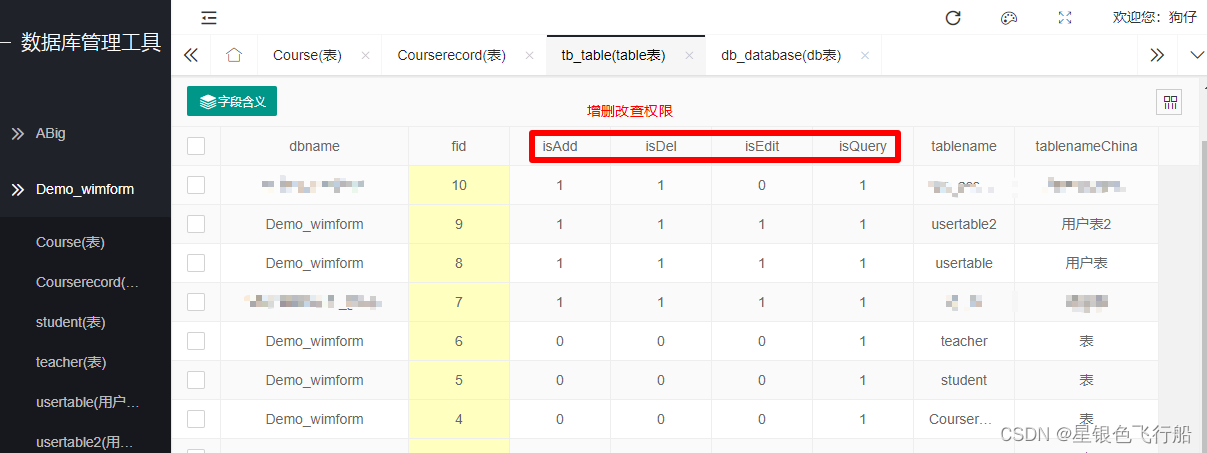Click the fid column header
1207x453 pixels.
pyautogui.click(x=459, y=146)
